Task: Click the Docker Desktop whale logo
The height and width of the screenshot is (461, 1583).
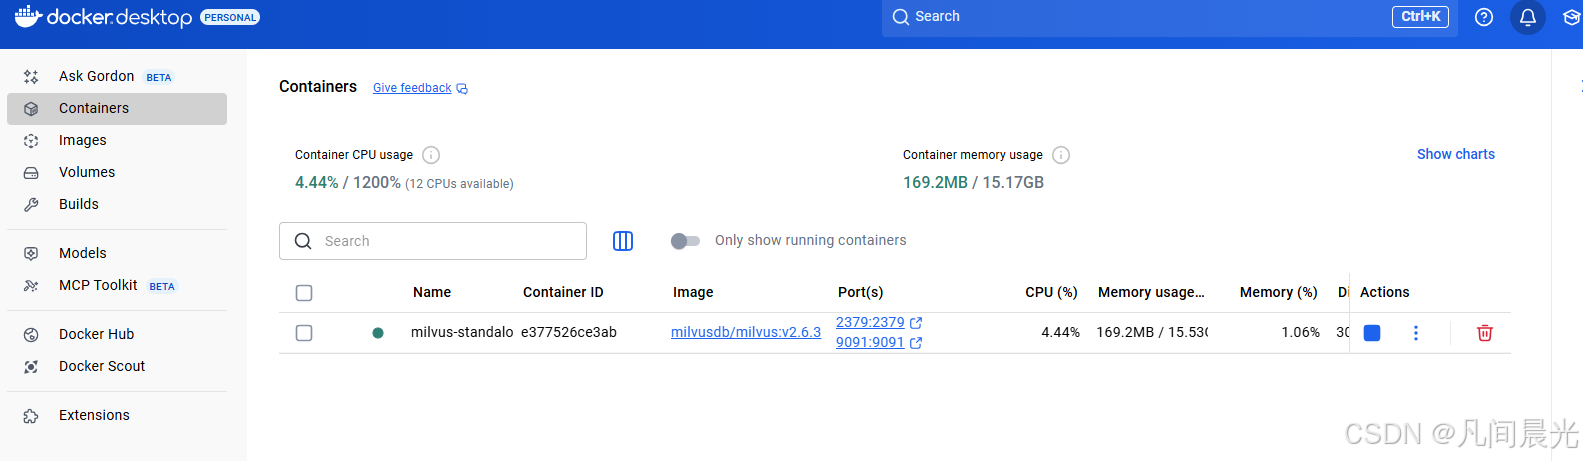Action: click(x=28, y=16)
